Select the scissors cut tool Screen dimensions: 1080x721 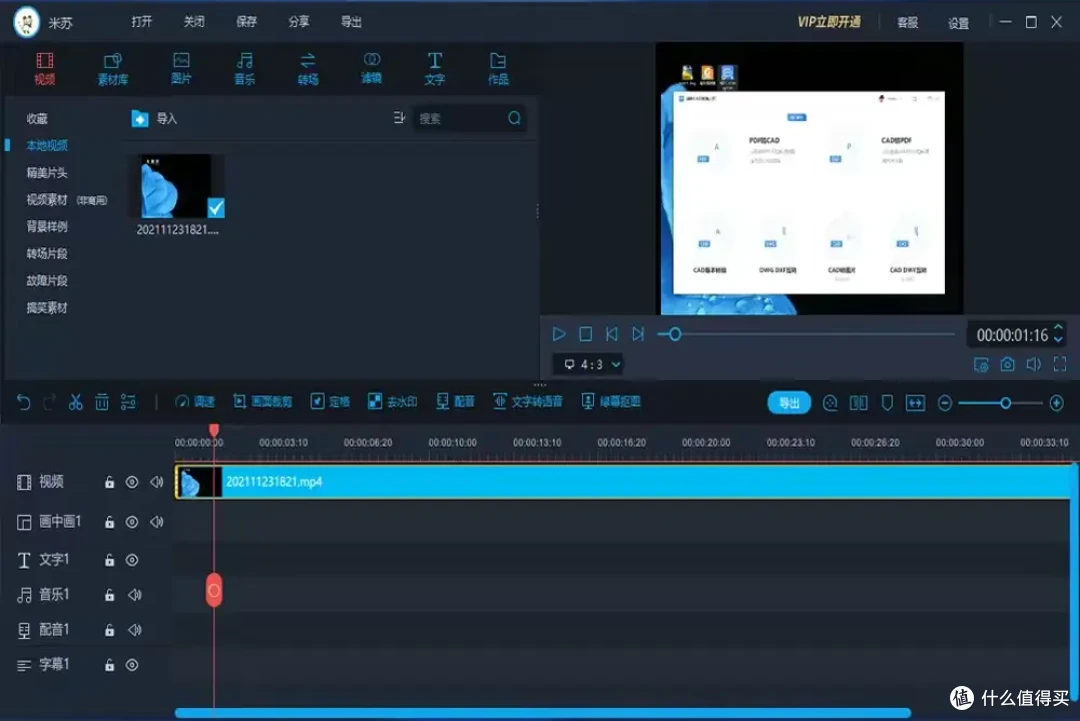75,401
